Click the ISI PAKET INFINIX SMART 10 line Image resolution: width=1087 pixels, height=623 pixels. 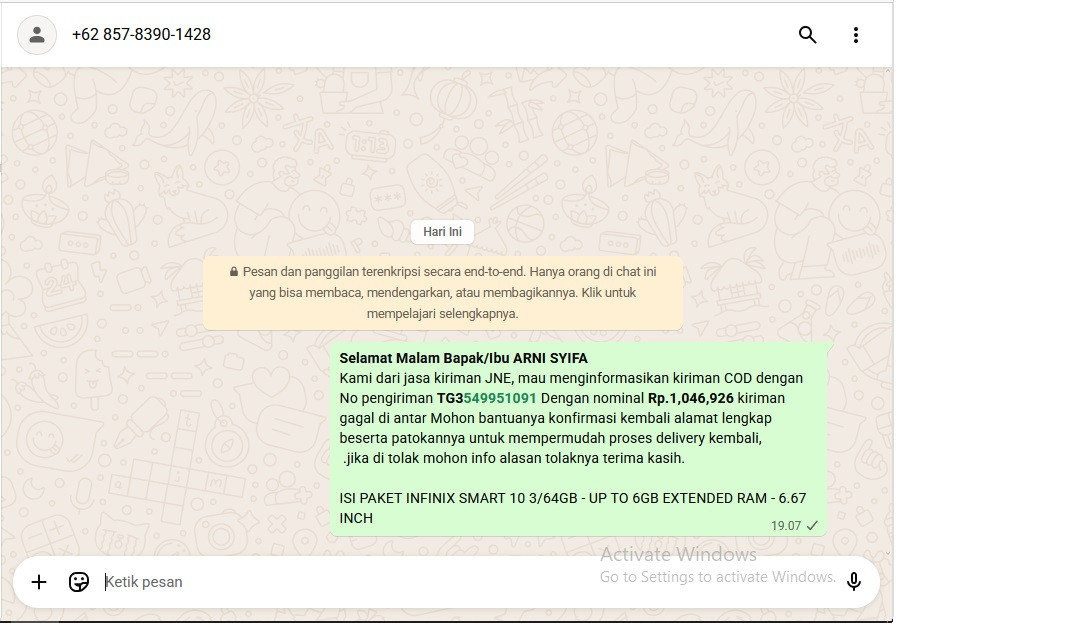pyautogui.click(x=573, y=508)
